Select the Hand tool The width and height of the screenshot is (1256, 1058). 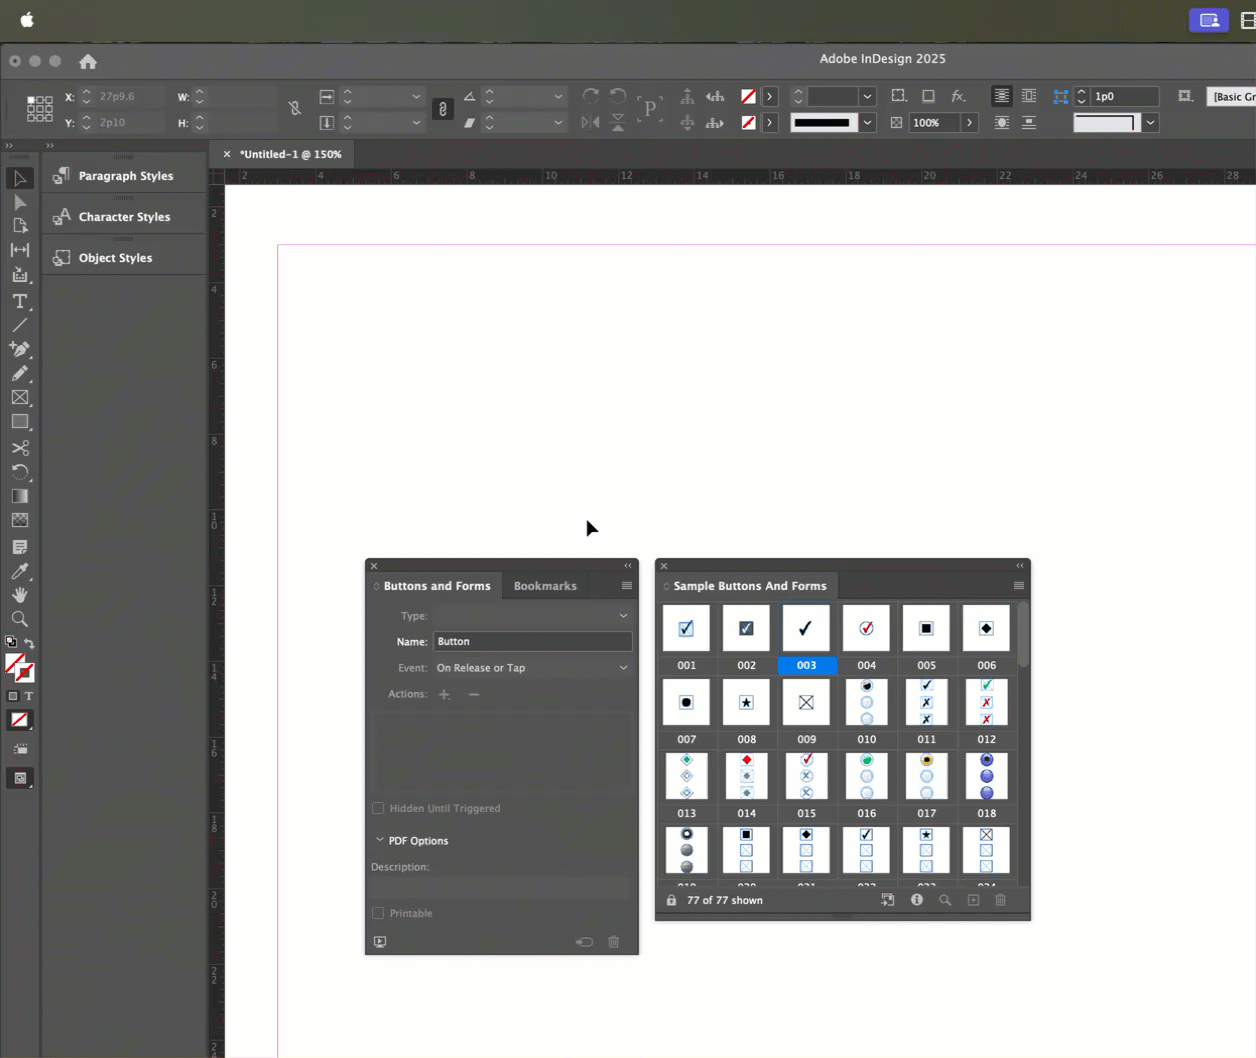point(20,595)
